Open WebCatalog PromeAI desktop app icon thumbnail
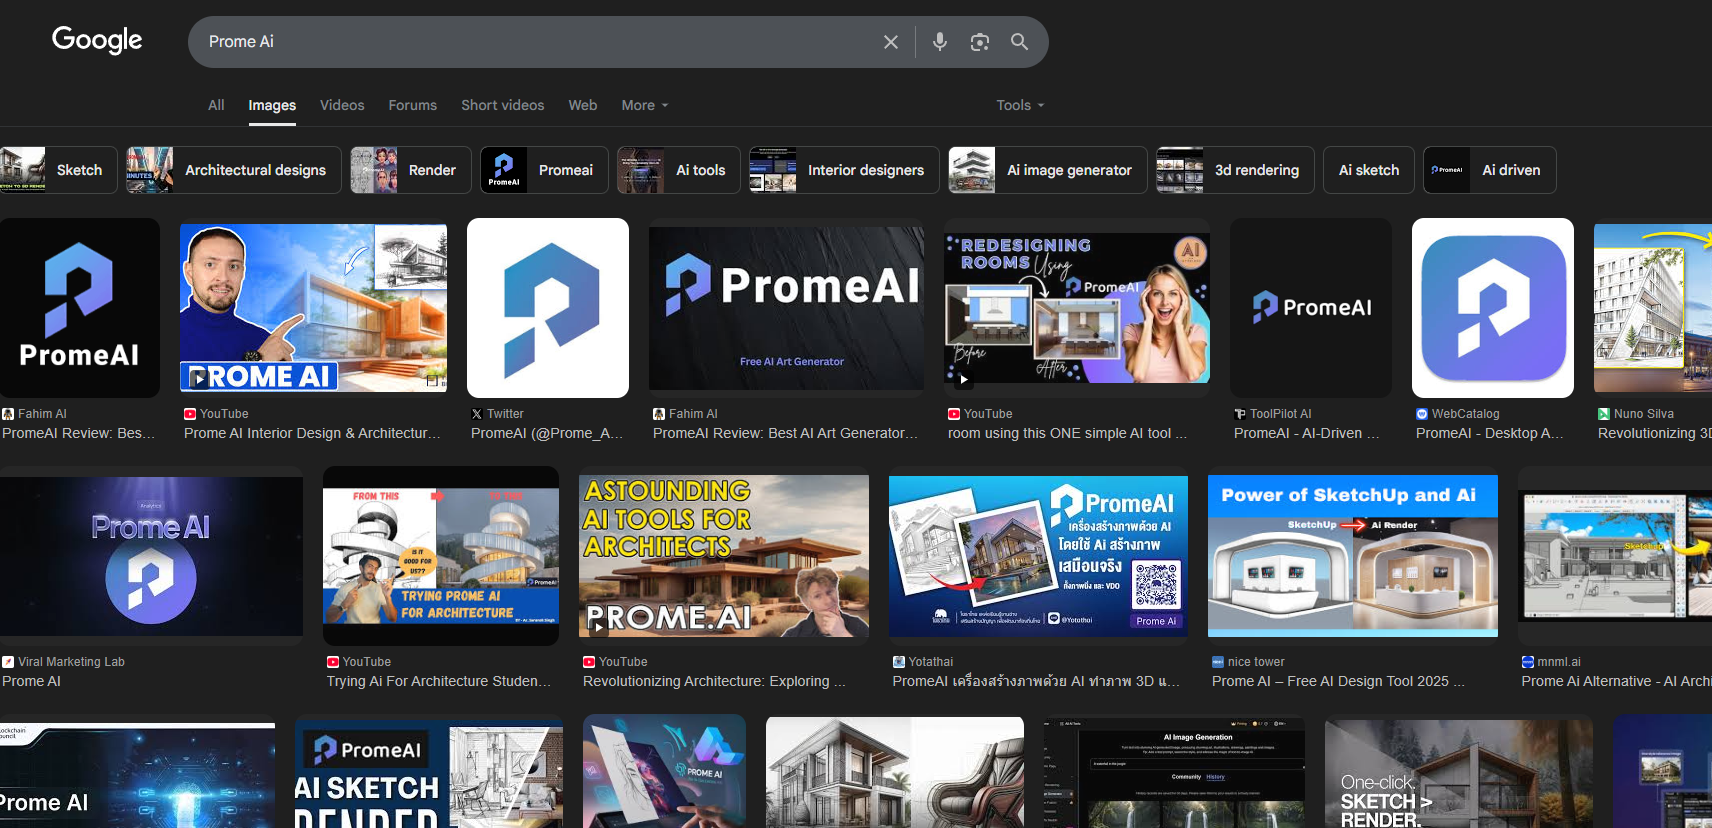The image size is (1712, 828). point(1493,308)
